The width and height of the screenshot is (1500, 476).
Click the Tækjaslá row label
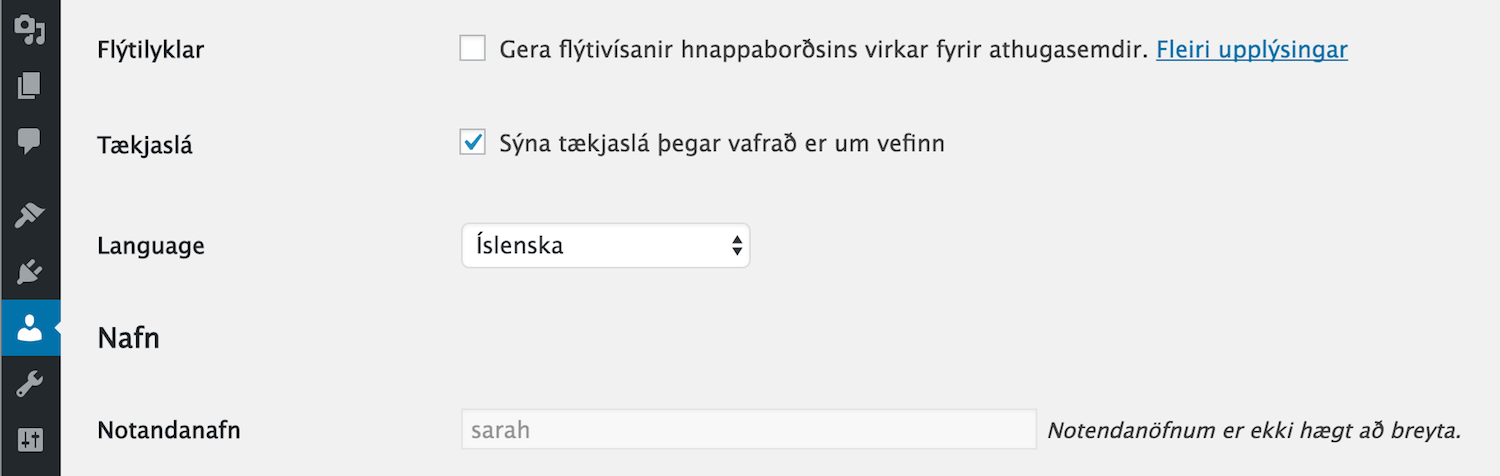click(145, 145)
